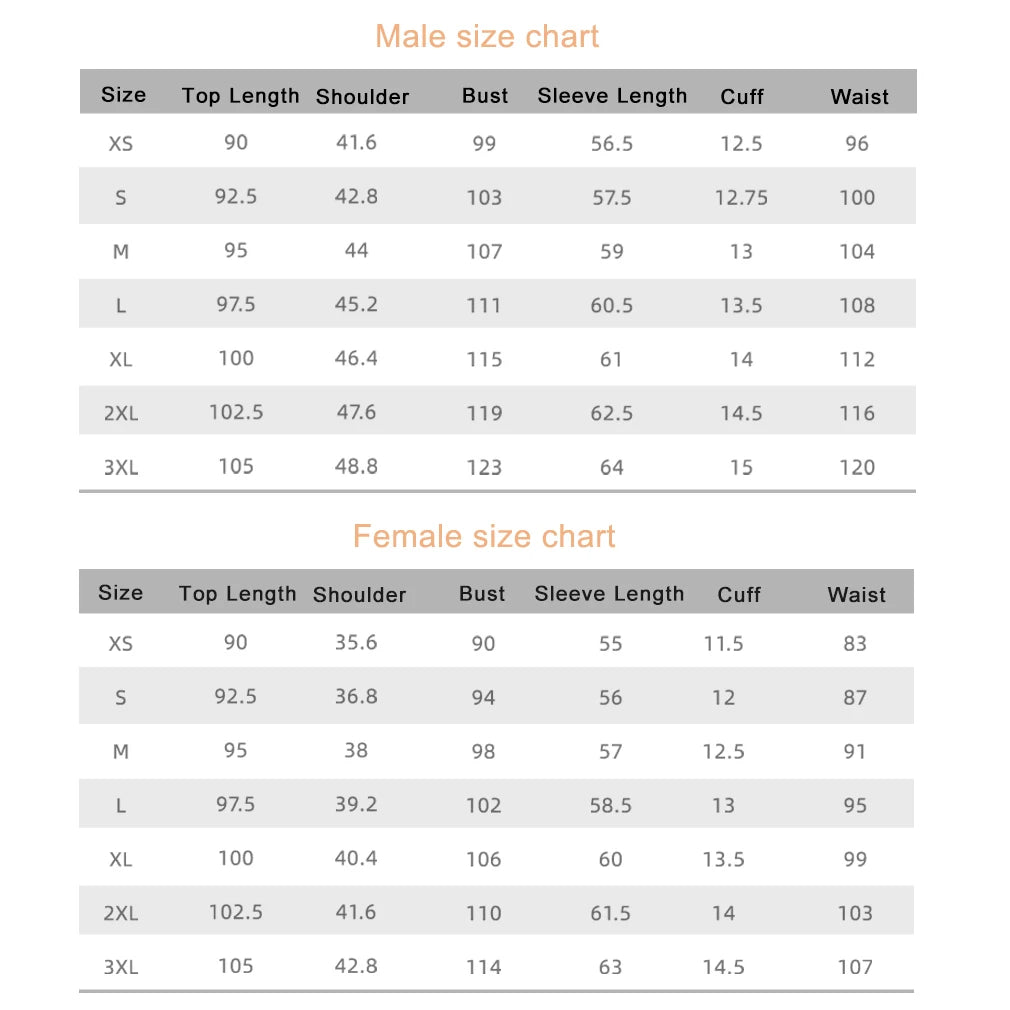
Task: Click female XL bust value 106
Action: pyautogui.click(x=484, y=859)
